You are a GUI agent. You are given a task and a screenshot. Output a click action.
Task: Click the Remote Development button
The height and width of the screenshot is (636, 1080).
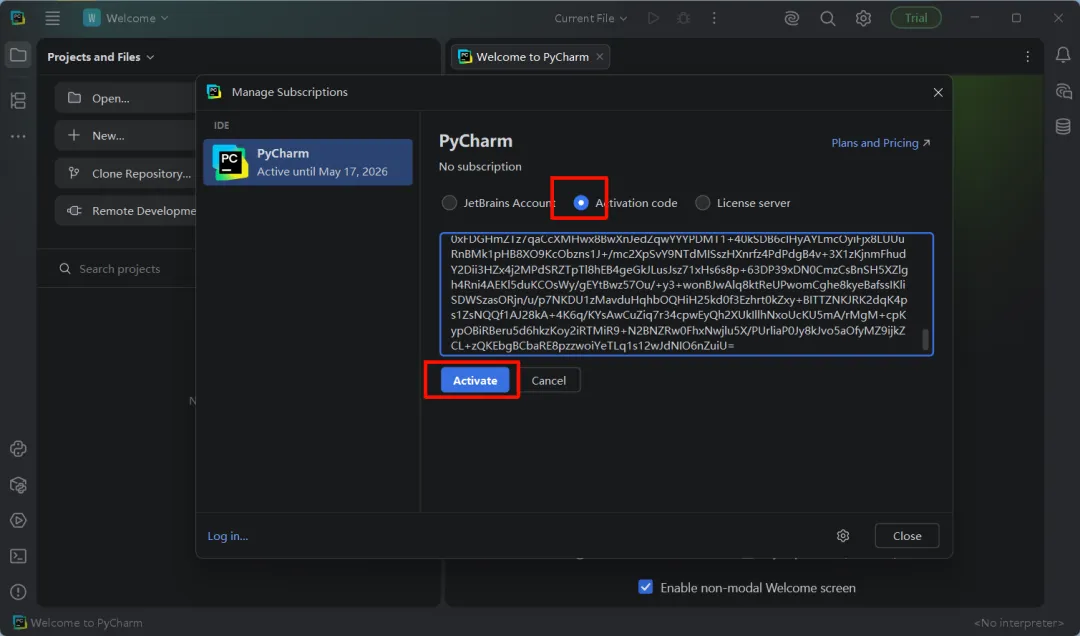point(125,210)
